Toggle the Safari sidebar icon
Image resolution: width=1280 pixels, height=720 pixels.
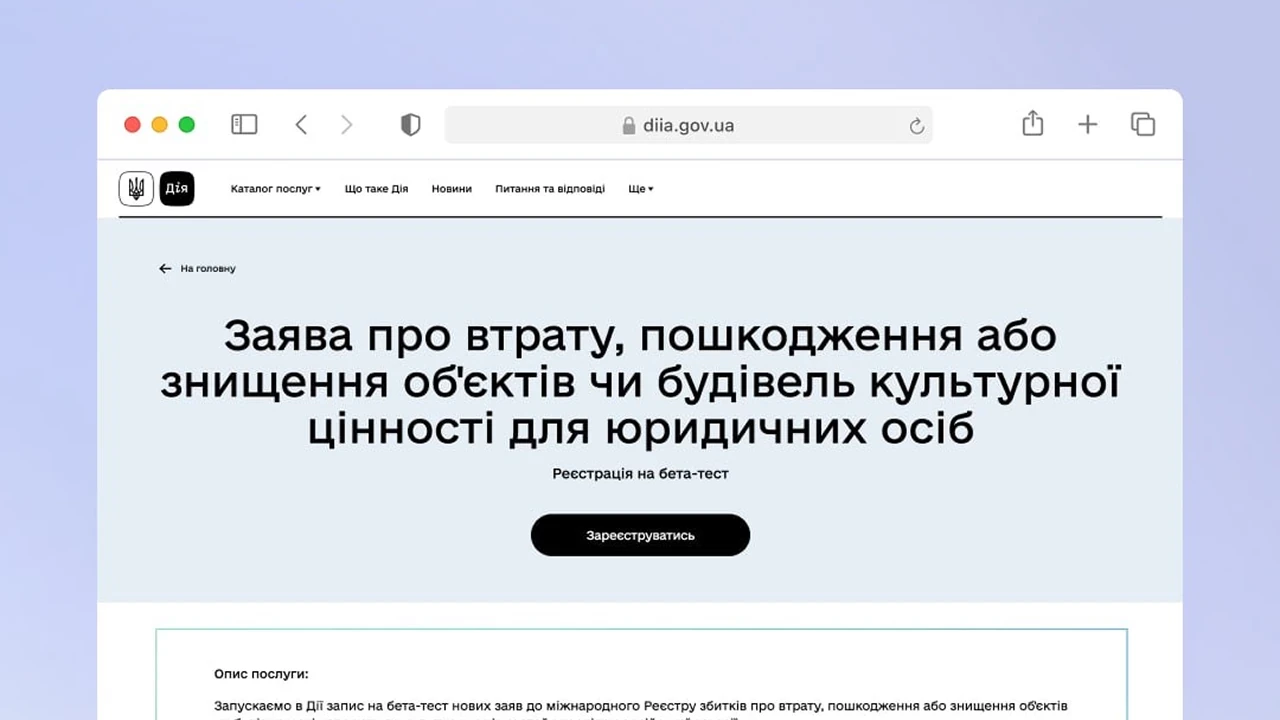pyautogui.click(x=244, y=124)
